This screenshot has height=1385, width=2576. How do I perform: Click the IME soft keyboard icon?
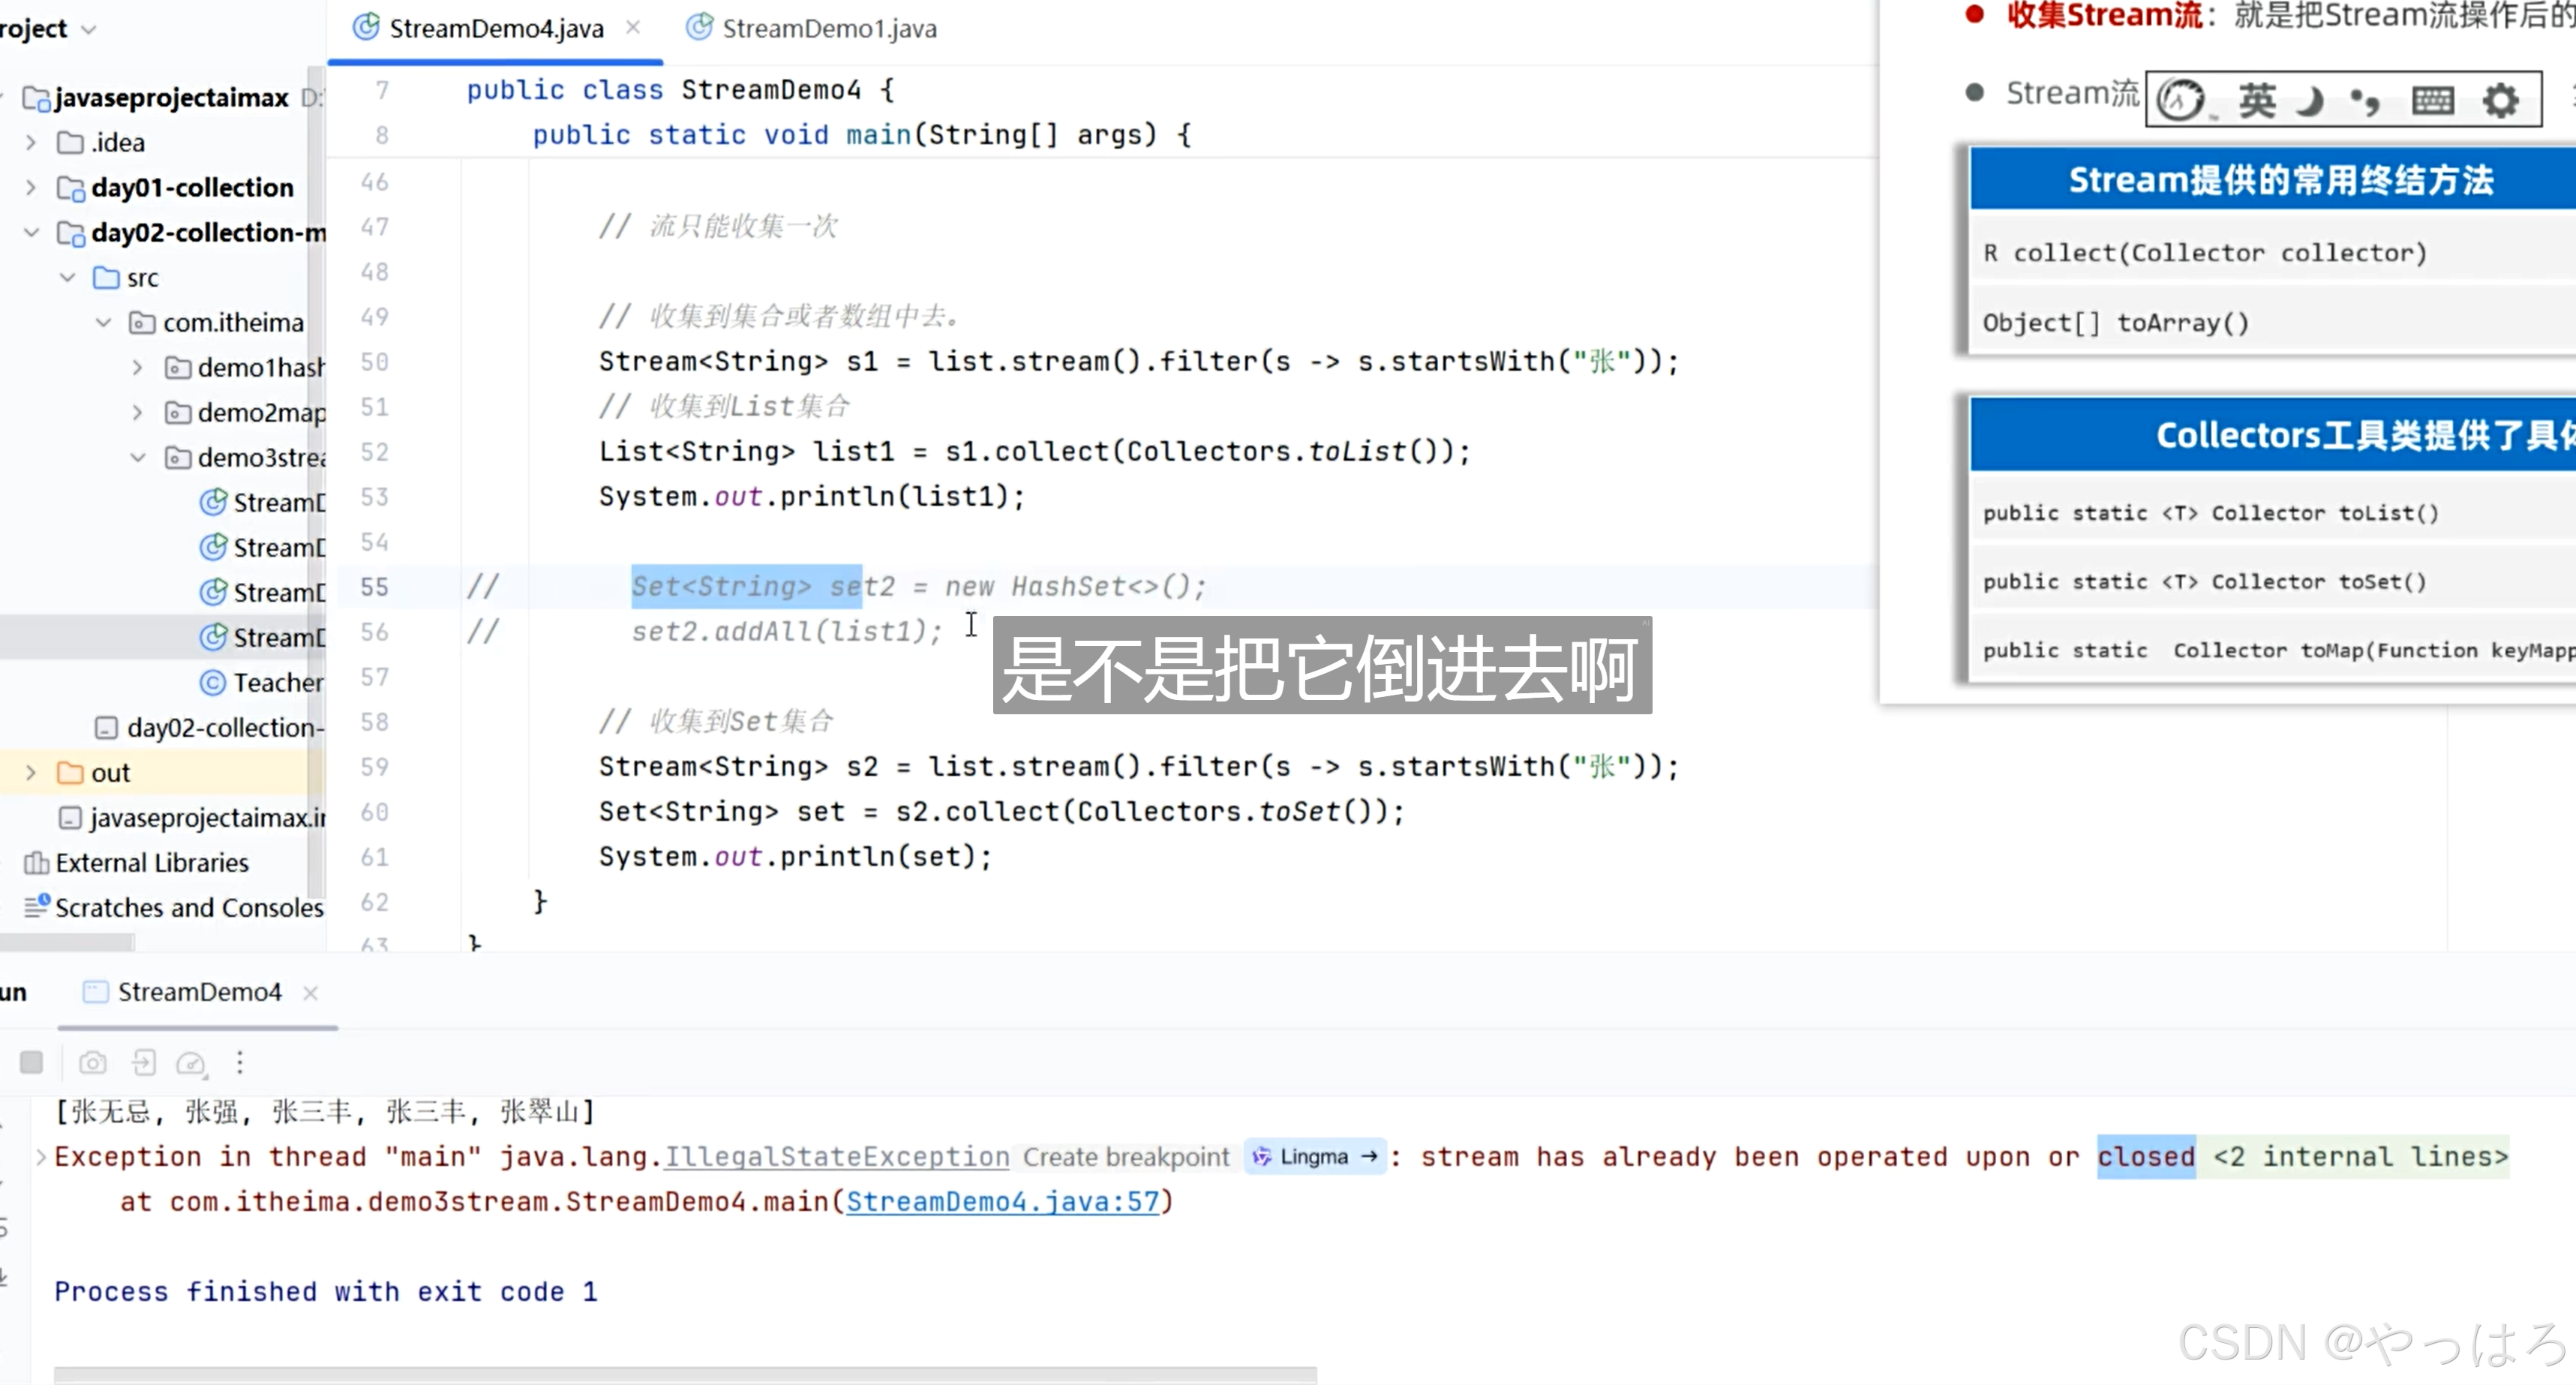click(2432, 100)
